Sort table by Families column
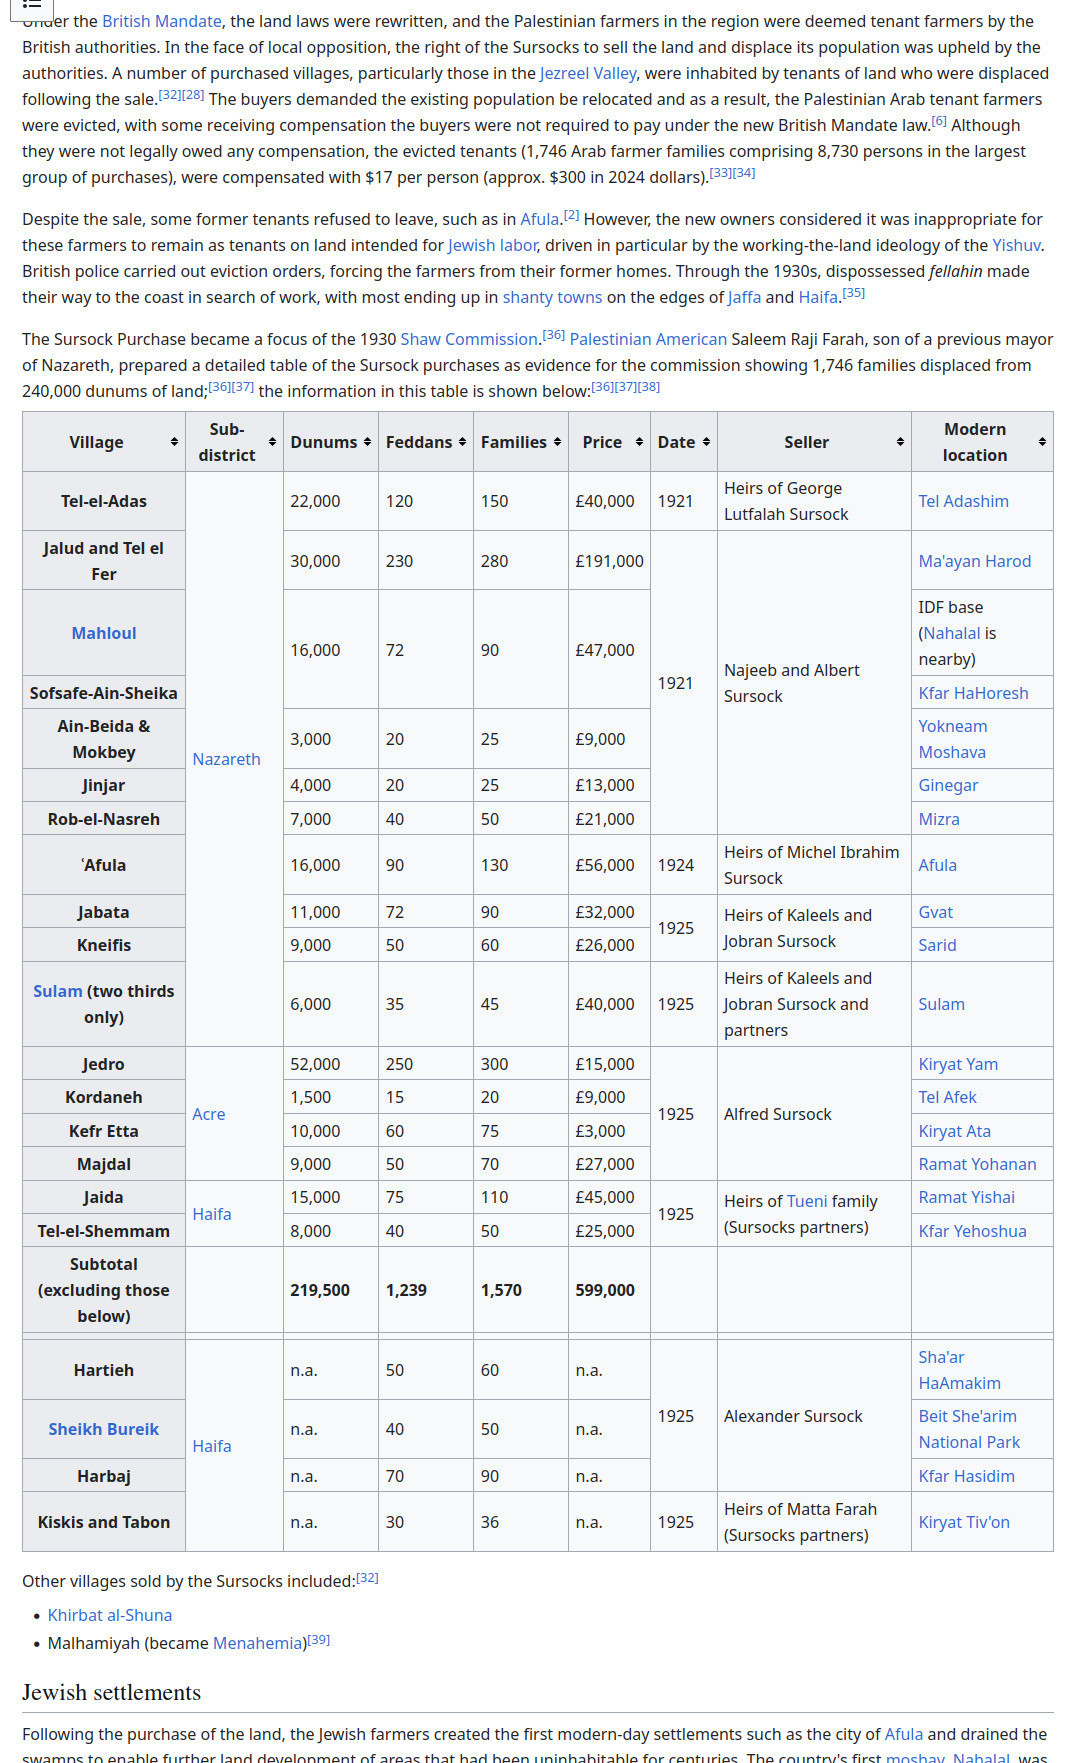Image resolution: width=1078 pixels, height=1763 pixels. click(521, 442)
